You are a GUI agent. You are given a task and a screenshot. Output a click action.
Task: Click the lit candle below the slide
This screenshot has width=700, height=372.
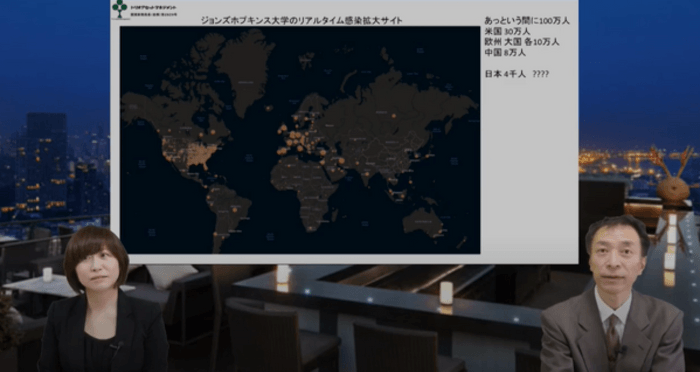(283, 274)
